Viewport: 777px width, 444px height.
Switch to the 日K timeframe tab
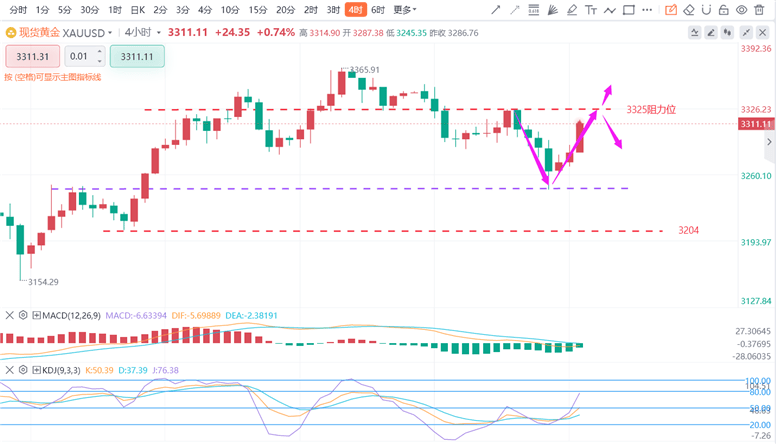click(138, 10)
